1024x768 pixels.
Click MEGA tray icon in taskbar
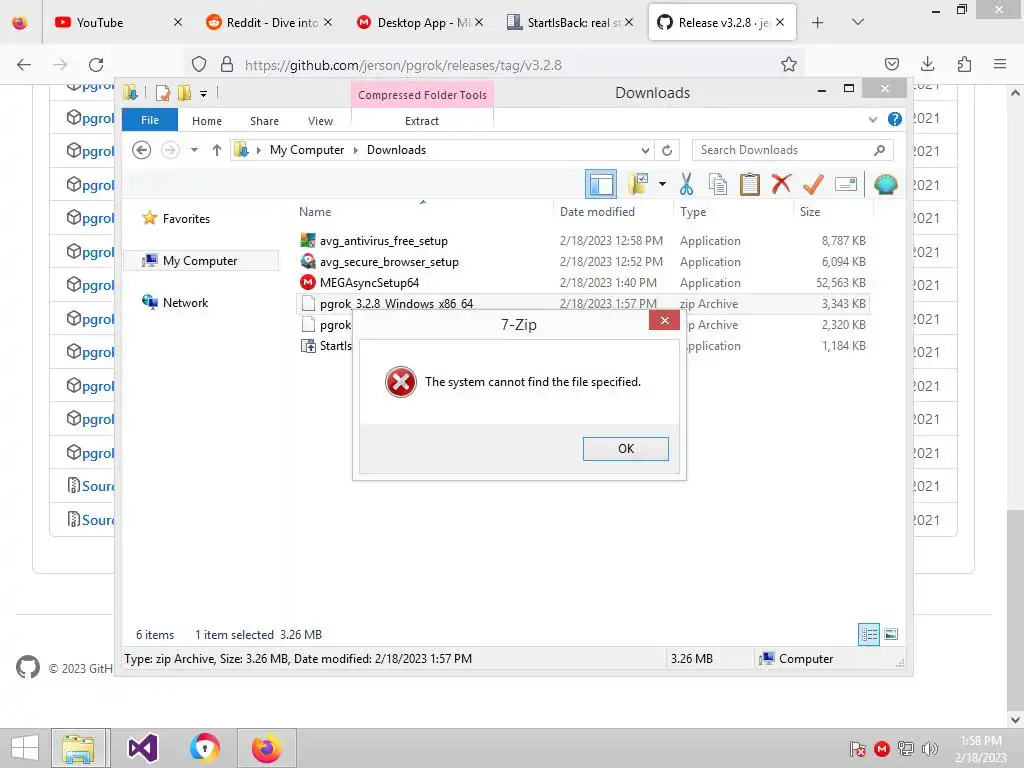point(881,749)
